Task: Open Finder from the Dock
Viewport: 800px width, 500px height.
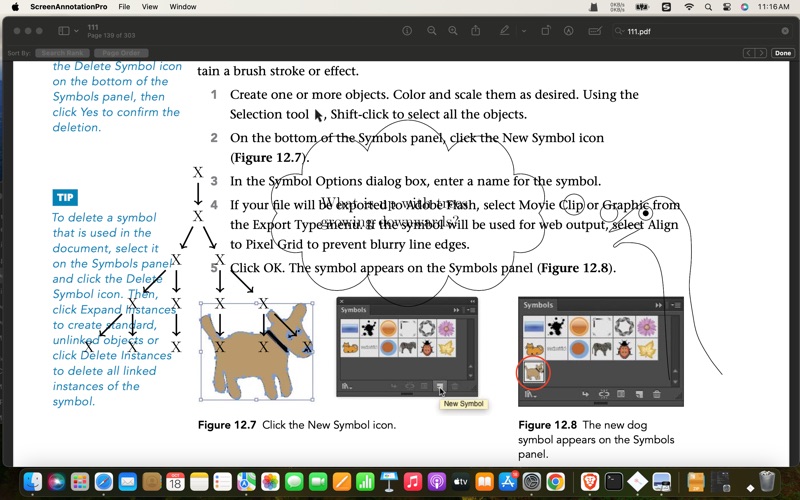Action: coord(33,481)
